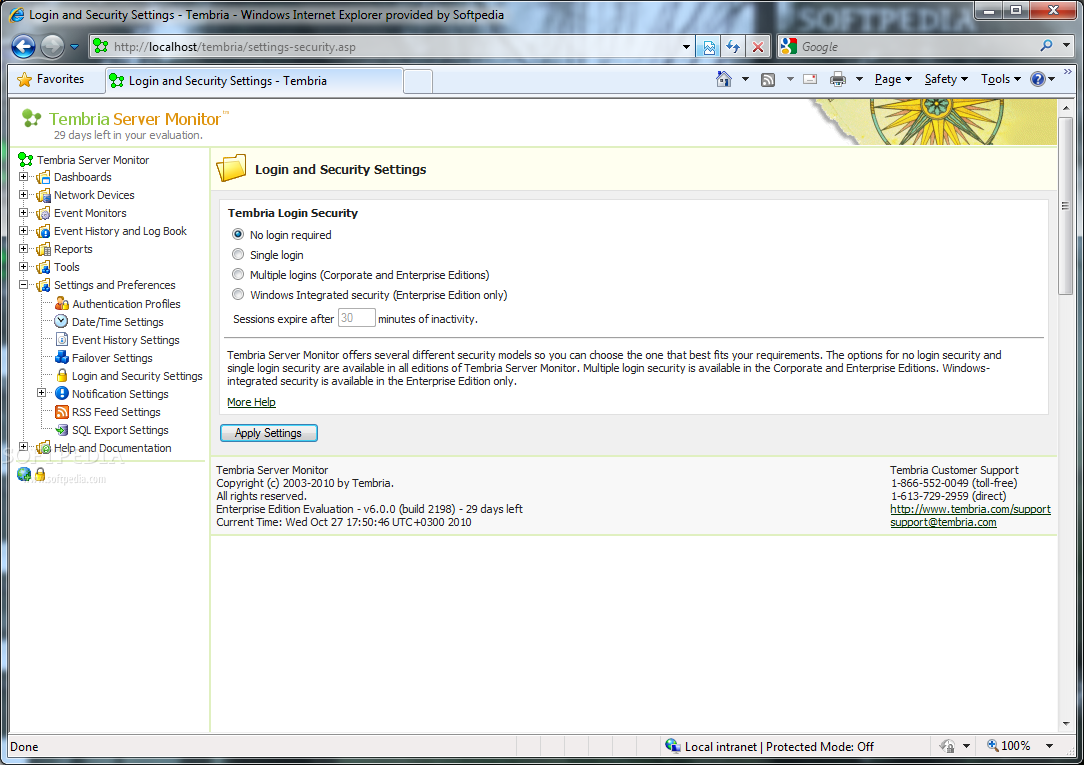Click the Event History and Log Book icon
1084x765 pixels.
click(43, 232)
